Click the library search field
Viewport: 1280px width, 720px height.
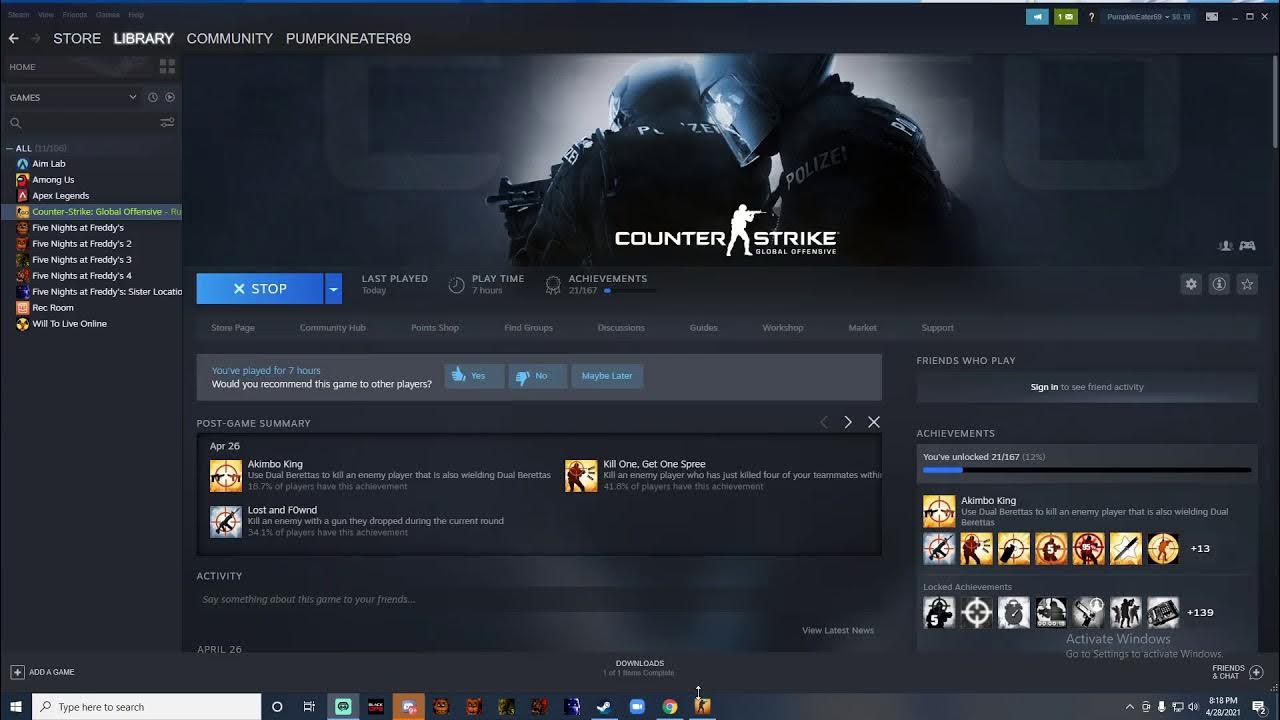(82, 122)
